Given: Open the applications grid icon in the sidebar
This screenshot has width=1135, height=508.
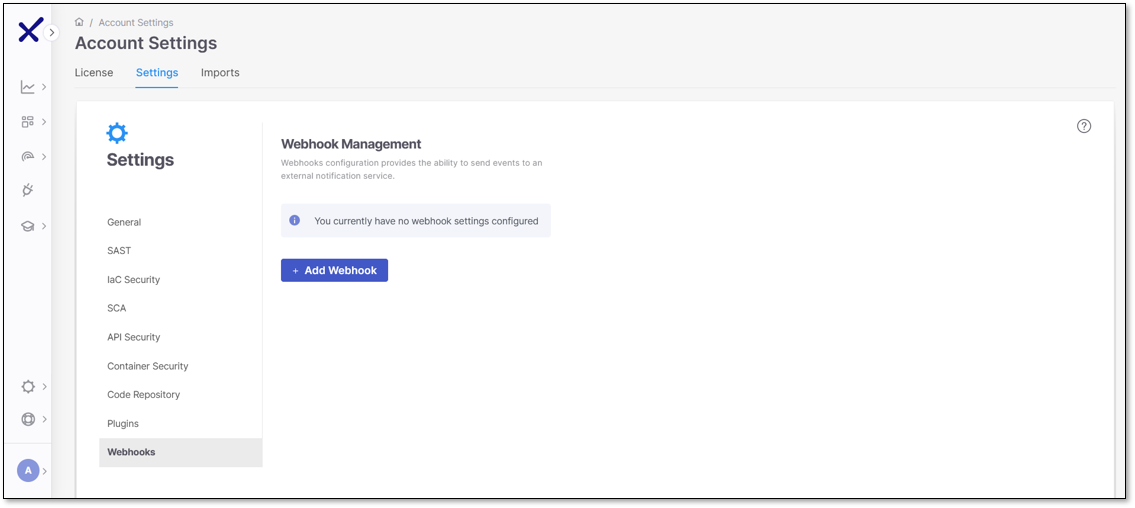Looking at the screenshot, I should tap(28, 122).
